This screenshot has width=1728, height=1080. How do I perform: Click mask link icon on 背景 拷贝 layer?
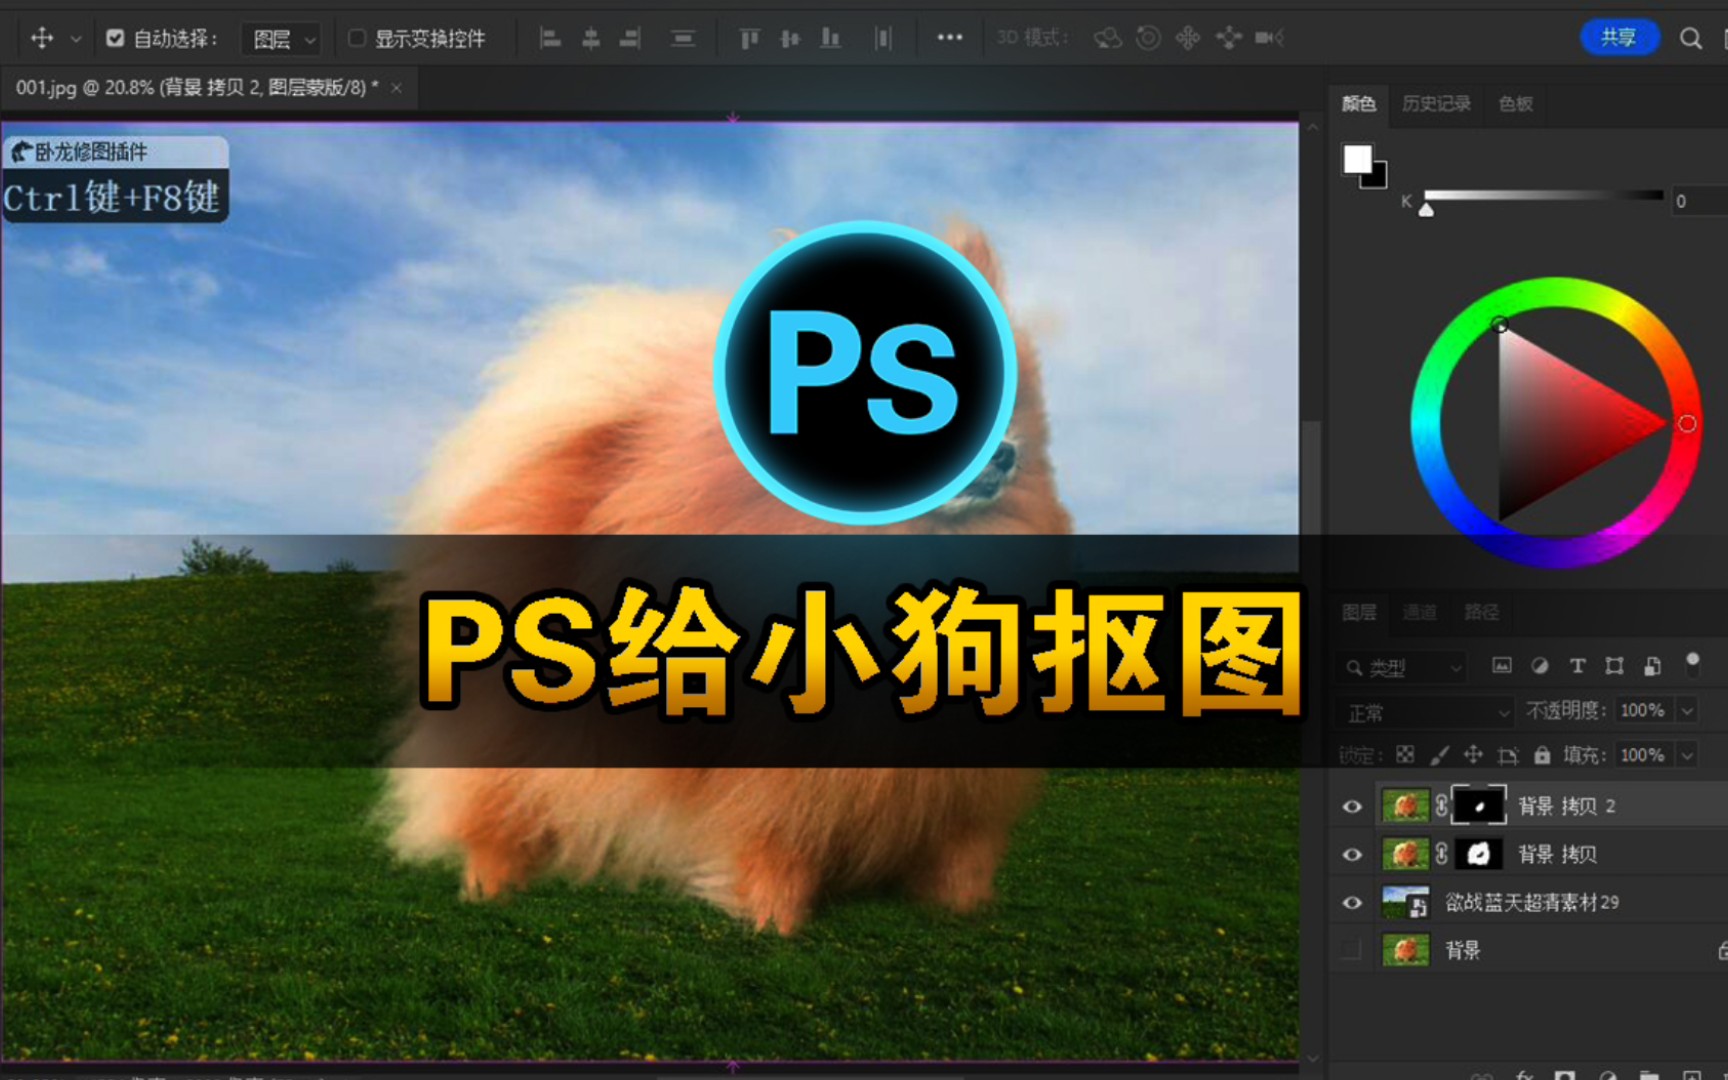tap(1441, 853)
